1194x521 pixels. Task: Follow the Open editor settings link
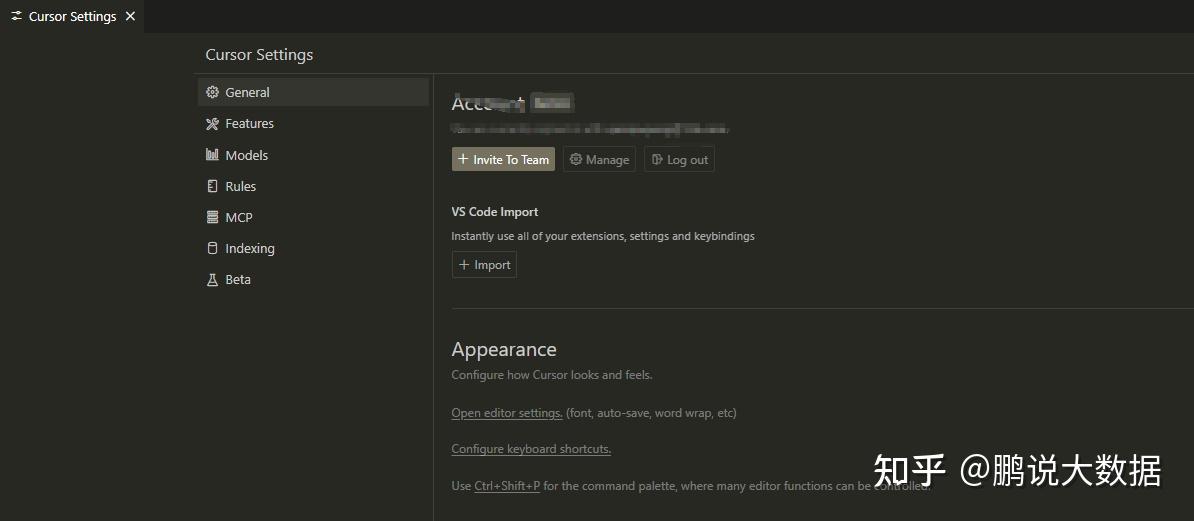click(507, 413)
